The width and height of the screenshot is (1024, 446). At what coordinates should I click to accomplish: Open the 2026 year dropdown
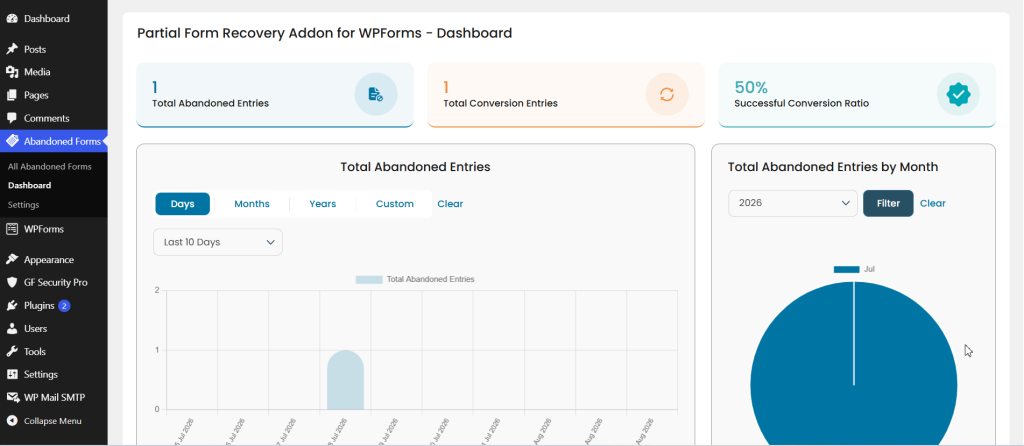click(x=793, y=203)
